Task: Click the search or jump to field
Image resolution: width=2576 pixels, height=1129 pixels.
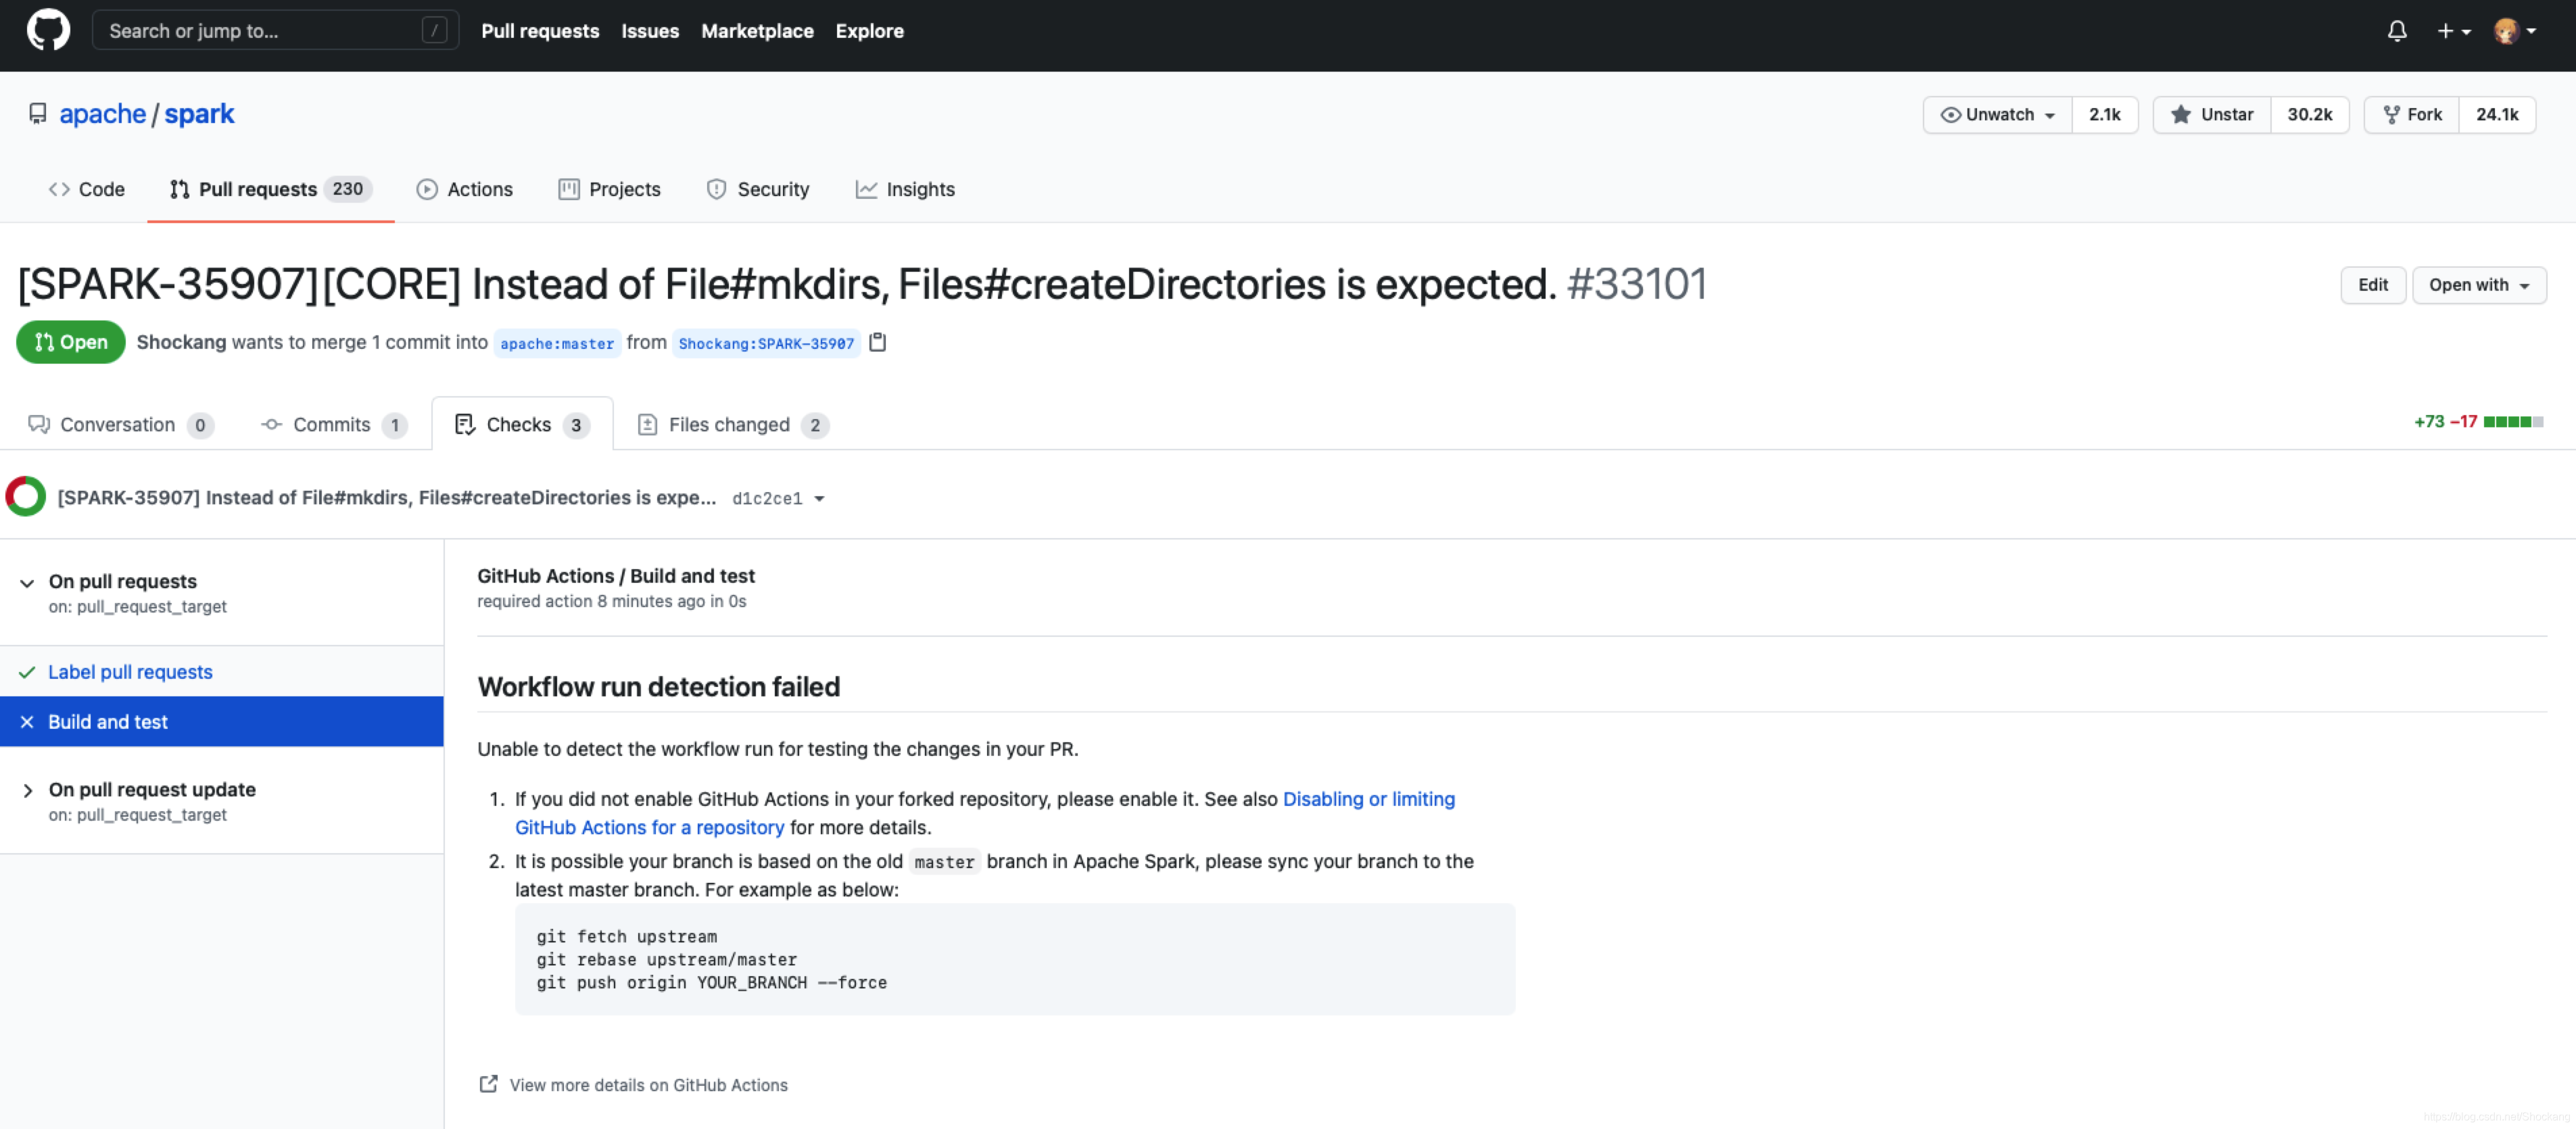Action: coord(275,30)
